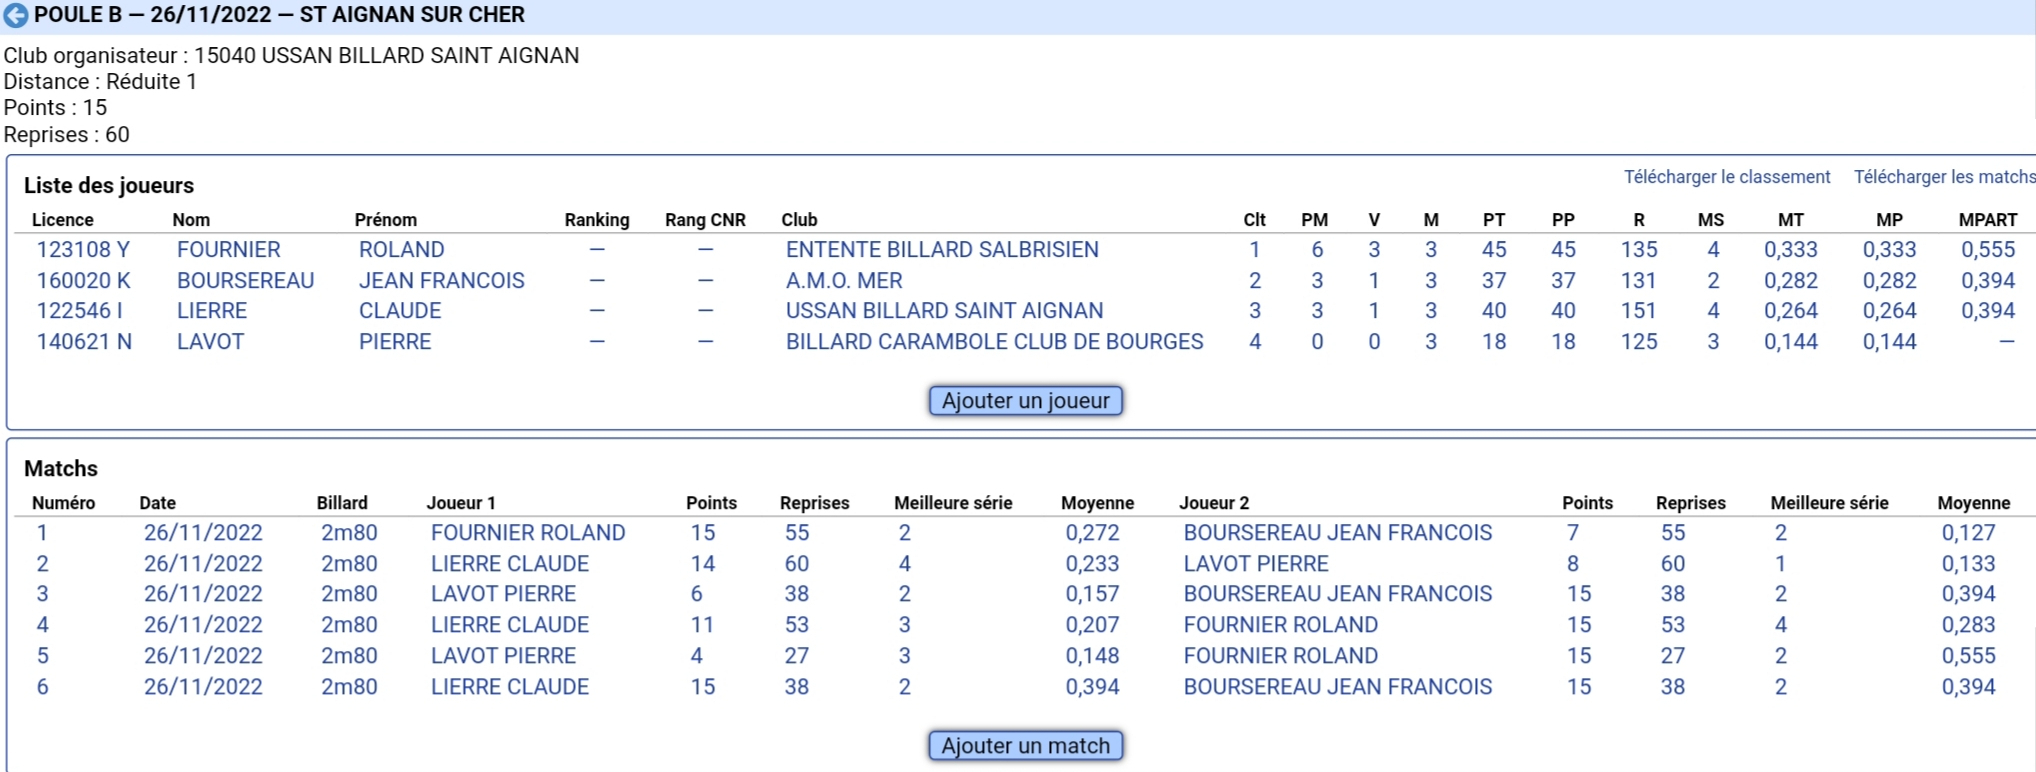Click the Clt column header
This screenshot has height=772, width=2036.
tap(1254, 220)
